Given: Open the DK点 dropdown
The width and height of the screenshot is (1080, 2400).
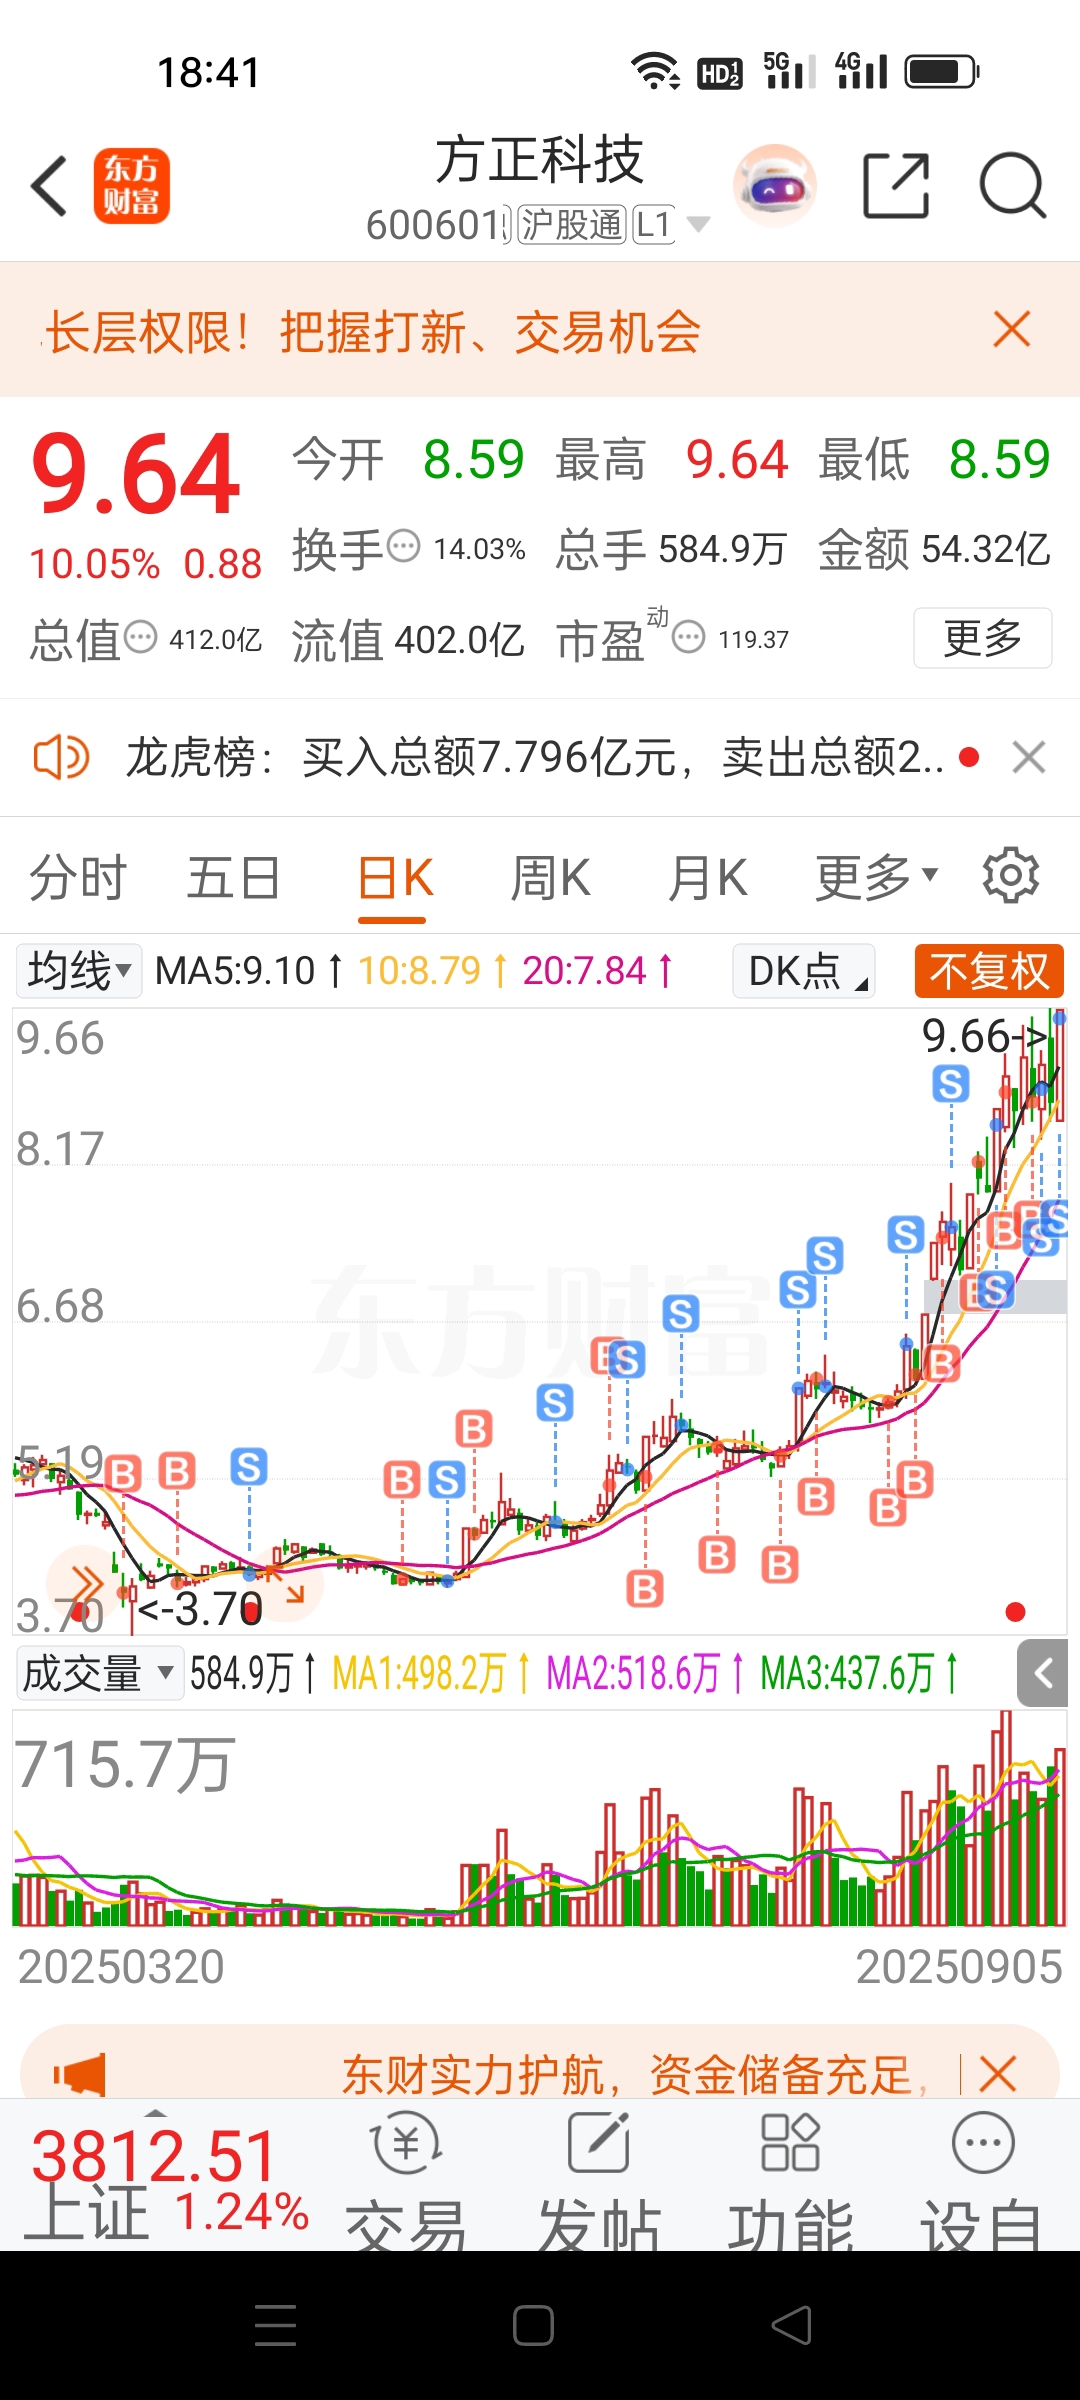Looking at the screenshot, I should [x=804, y=971].
